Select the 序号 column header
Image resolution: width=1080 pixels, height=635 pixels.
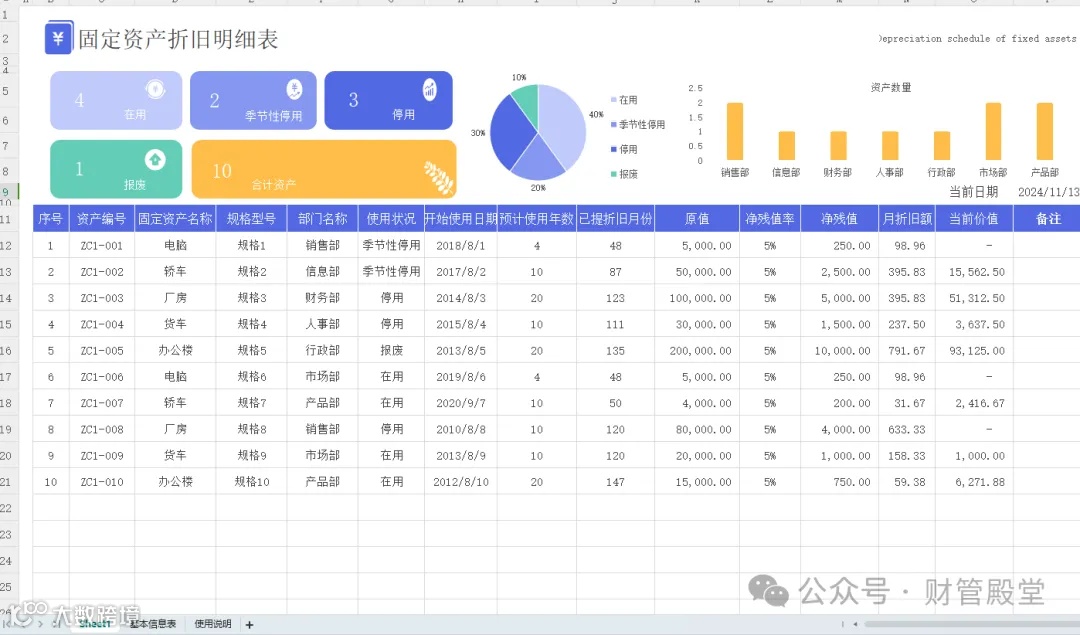[x=51, y=218]
